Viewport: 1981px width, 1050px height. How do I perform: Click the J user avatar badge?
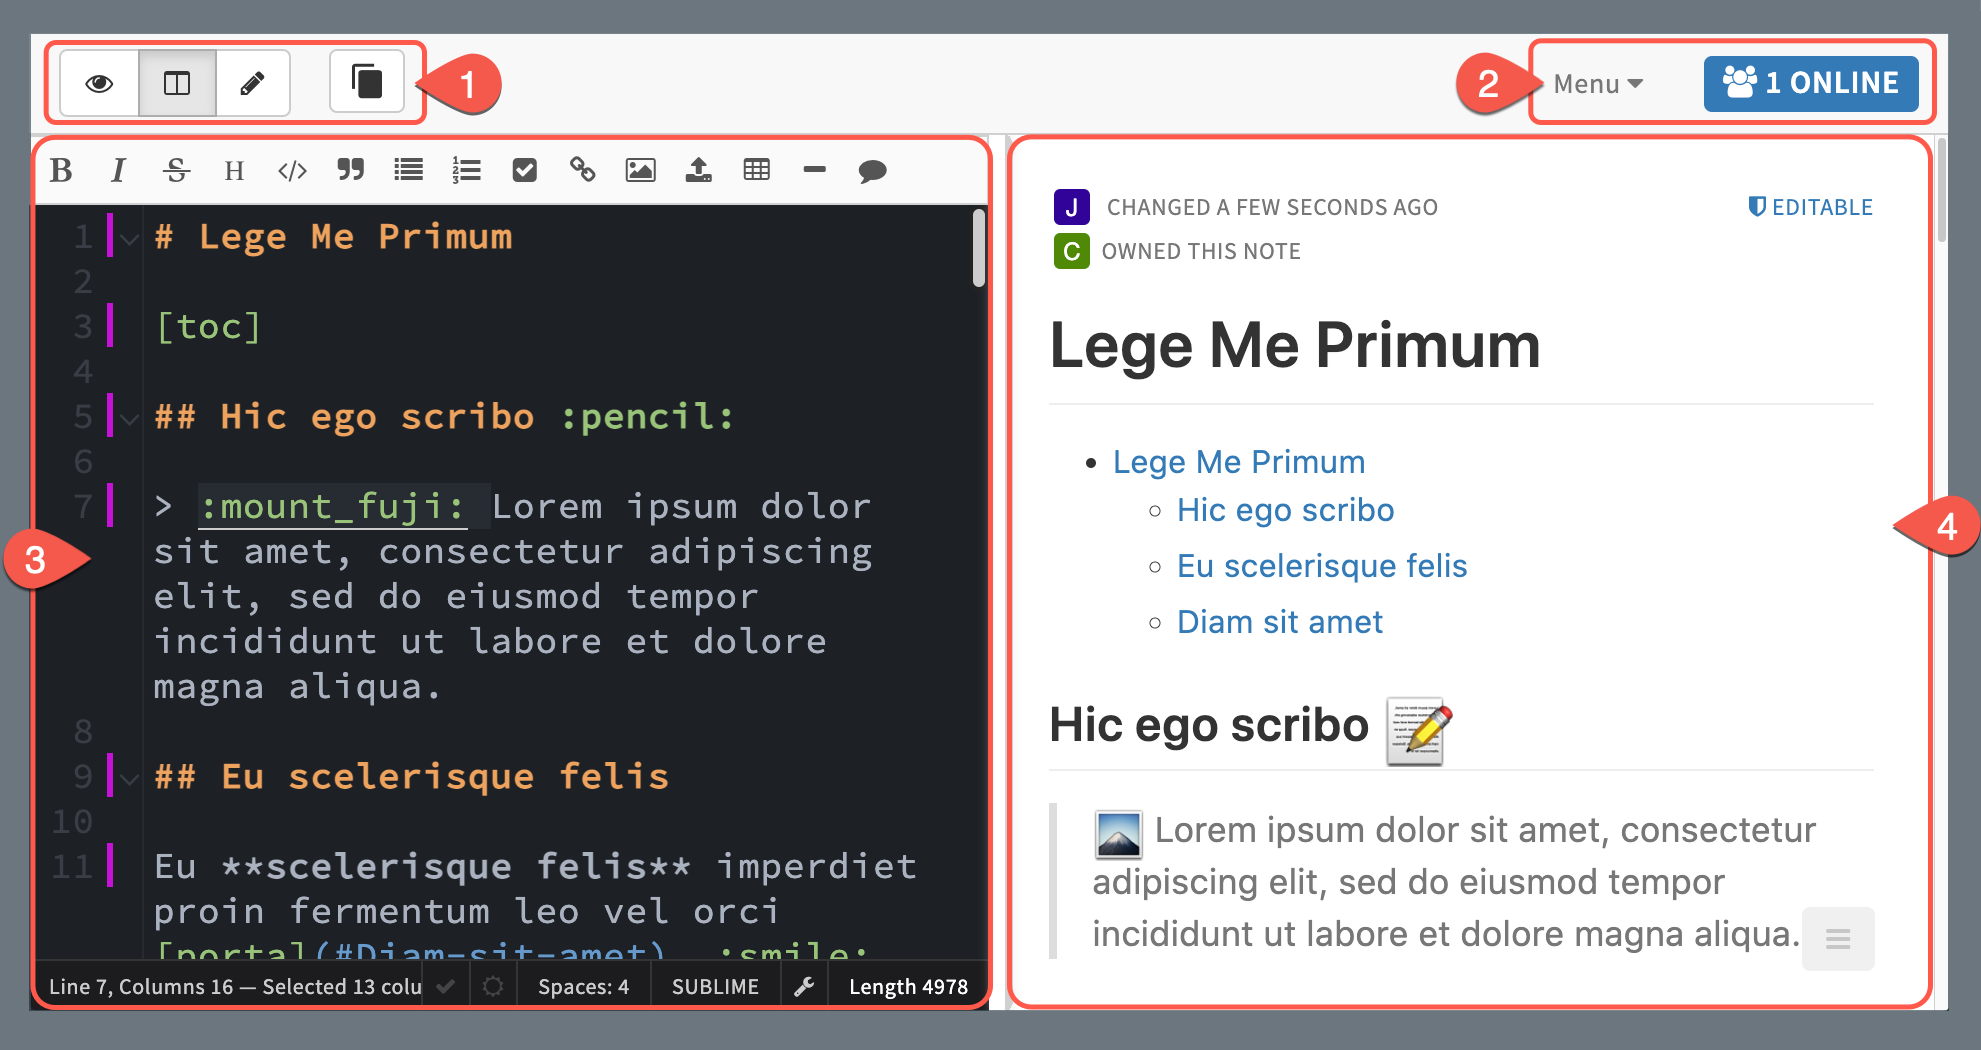[1071, 207]
